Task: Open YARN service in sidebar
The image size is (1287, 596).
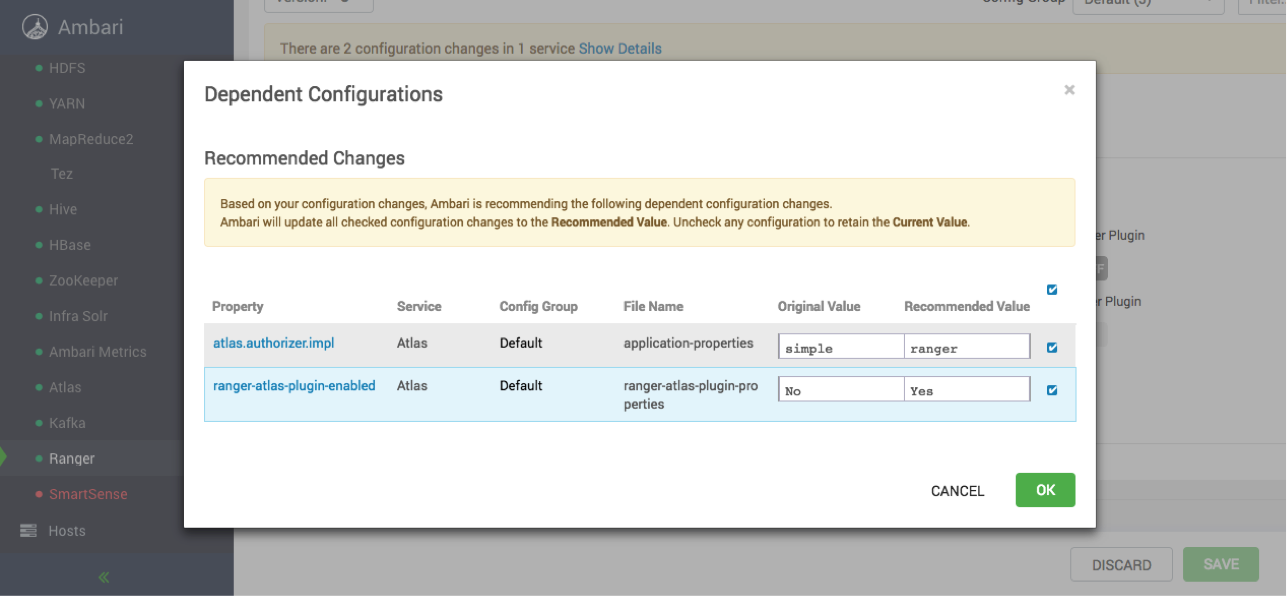Action: click(67, 103)
